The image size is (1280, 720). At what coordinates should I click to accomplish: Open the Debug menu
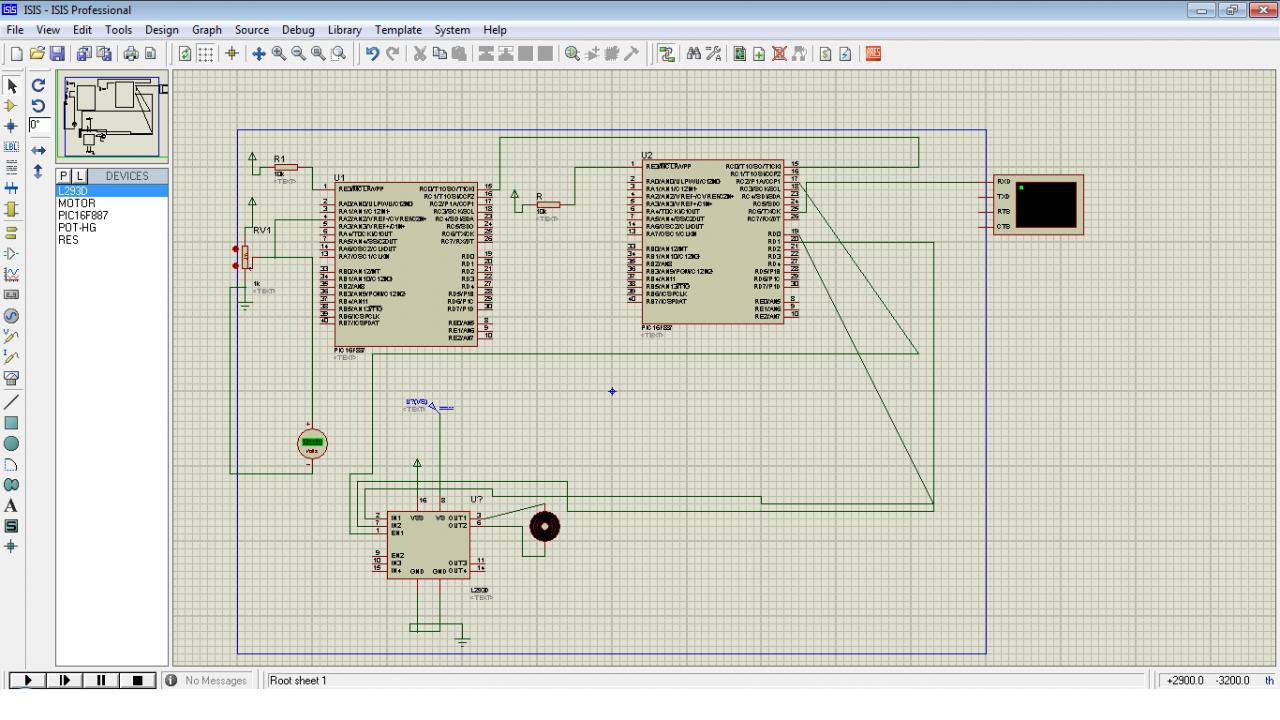click(298, 30)
